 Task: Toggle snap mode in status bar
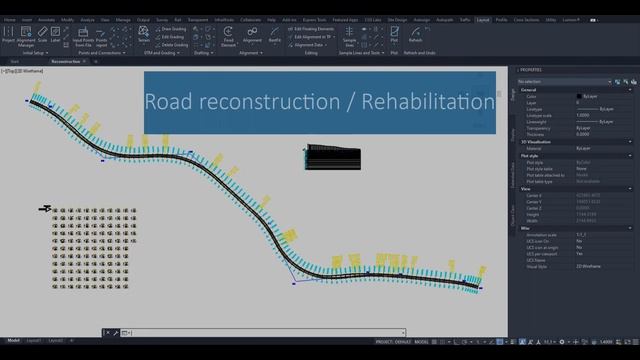tap(442, 342)
